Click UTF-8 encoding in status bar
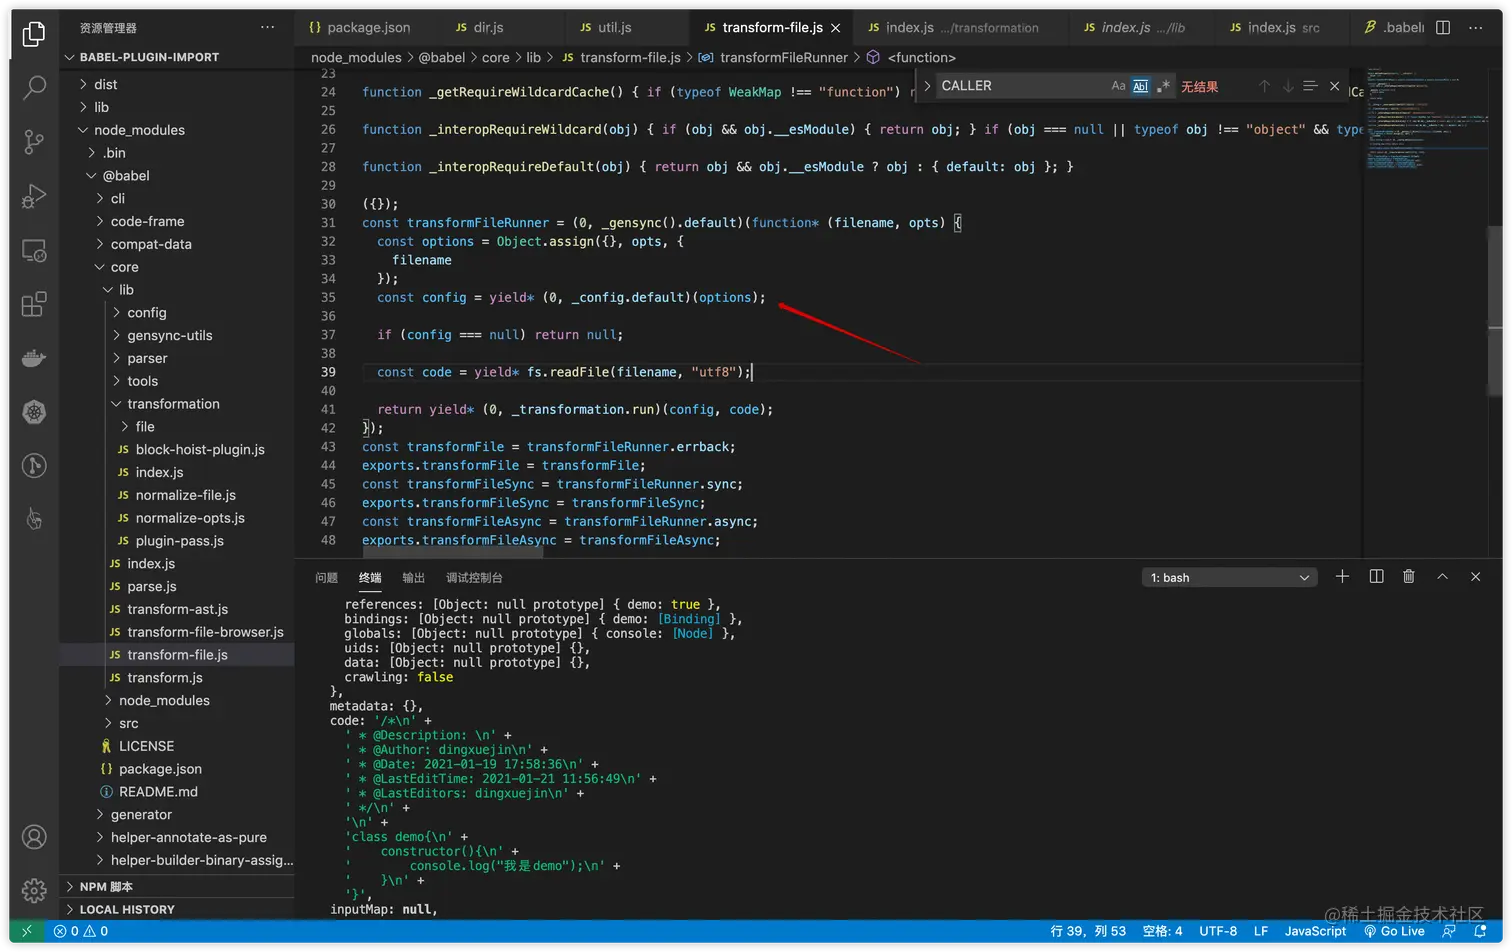 pos(1218,931)
